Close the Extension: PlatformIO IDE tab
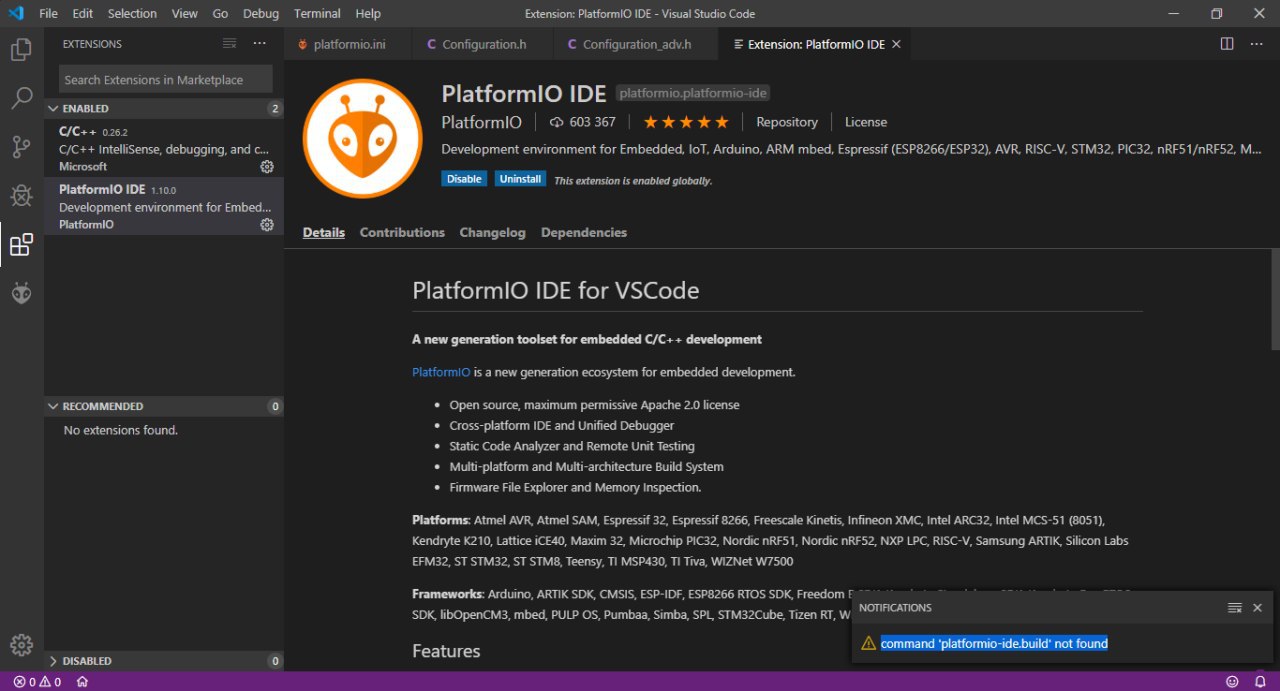 [896, 44]
